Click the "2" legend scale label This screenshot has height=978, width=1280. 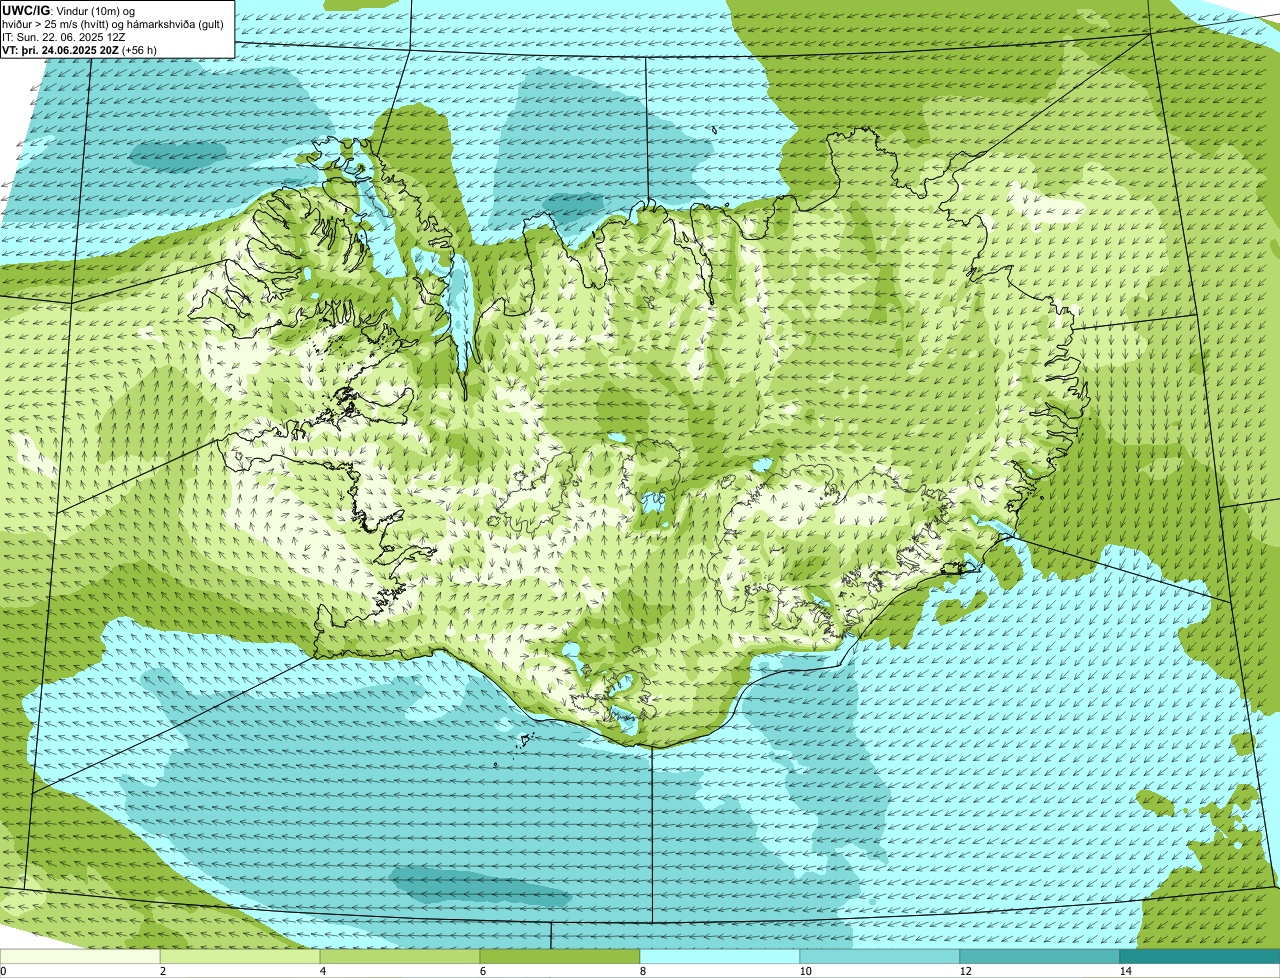[162, 971]
